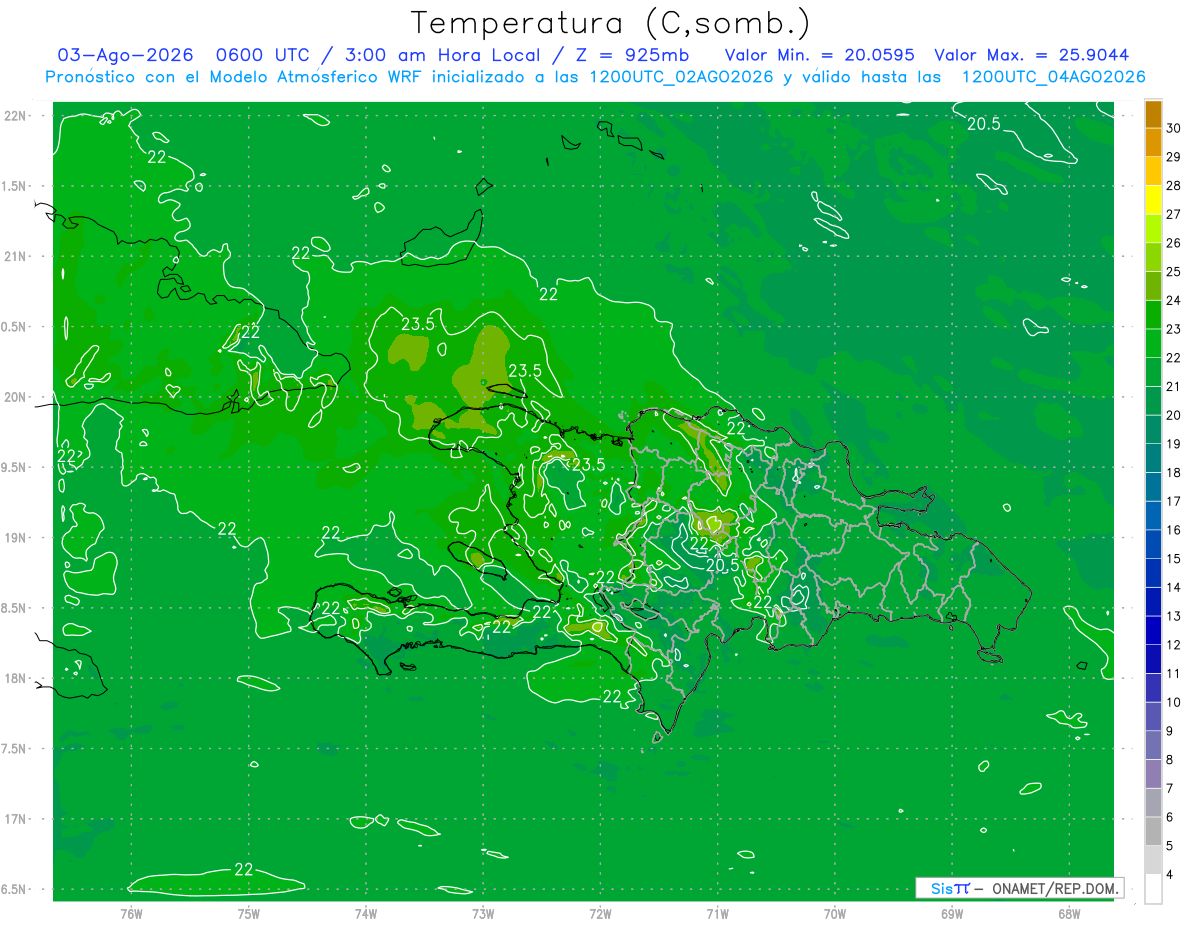
Task: Click the "20N" latitude axis label
Action: pyautogui.click(x=15, y=397)
